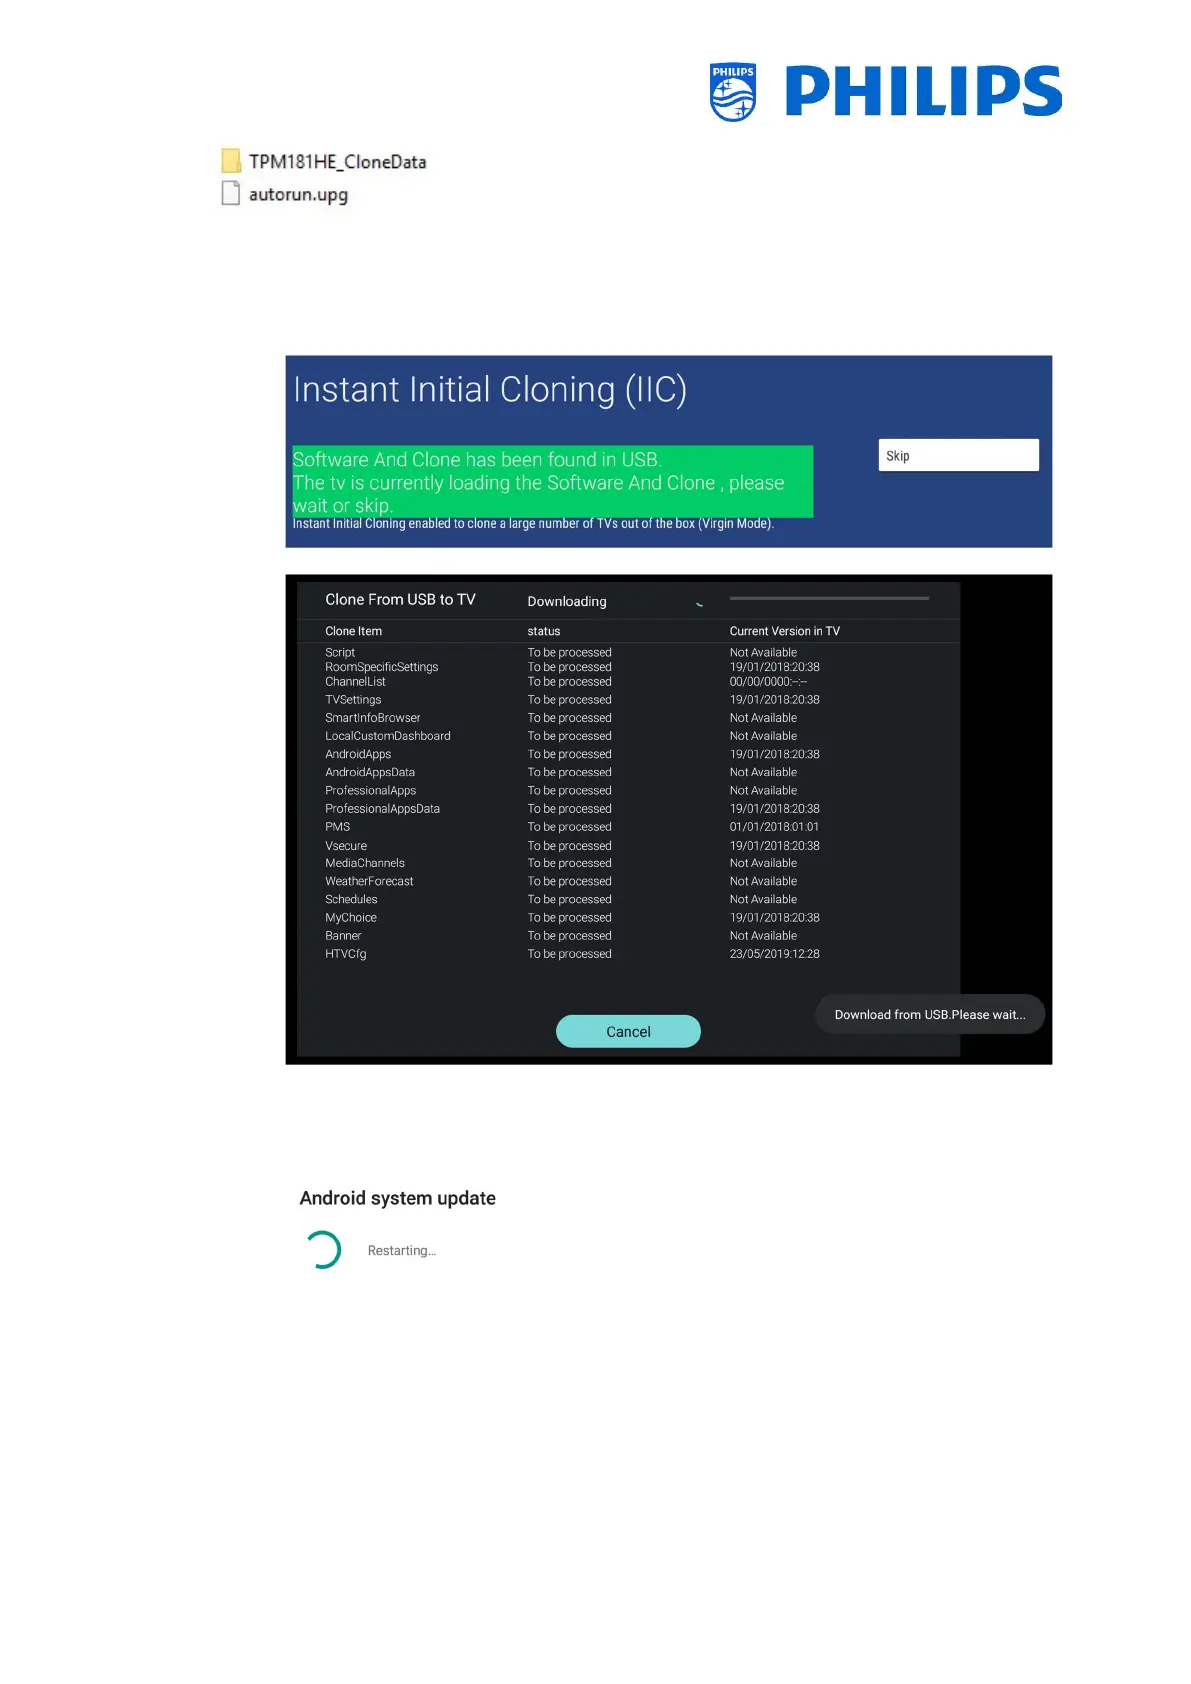Click the Android system update spinner
The width and height of the screenshot is (1191, 1684).
[322, 1250]
